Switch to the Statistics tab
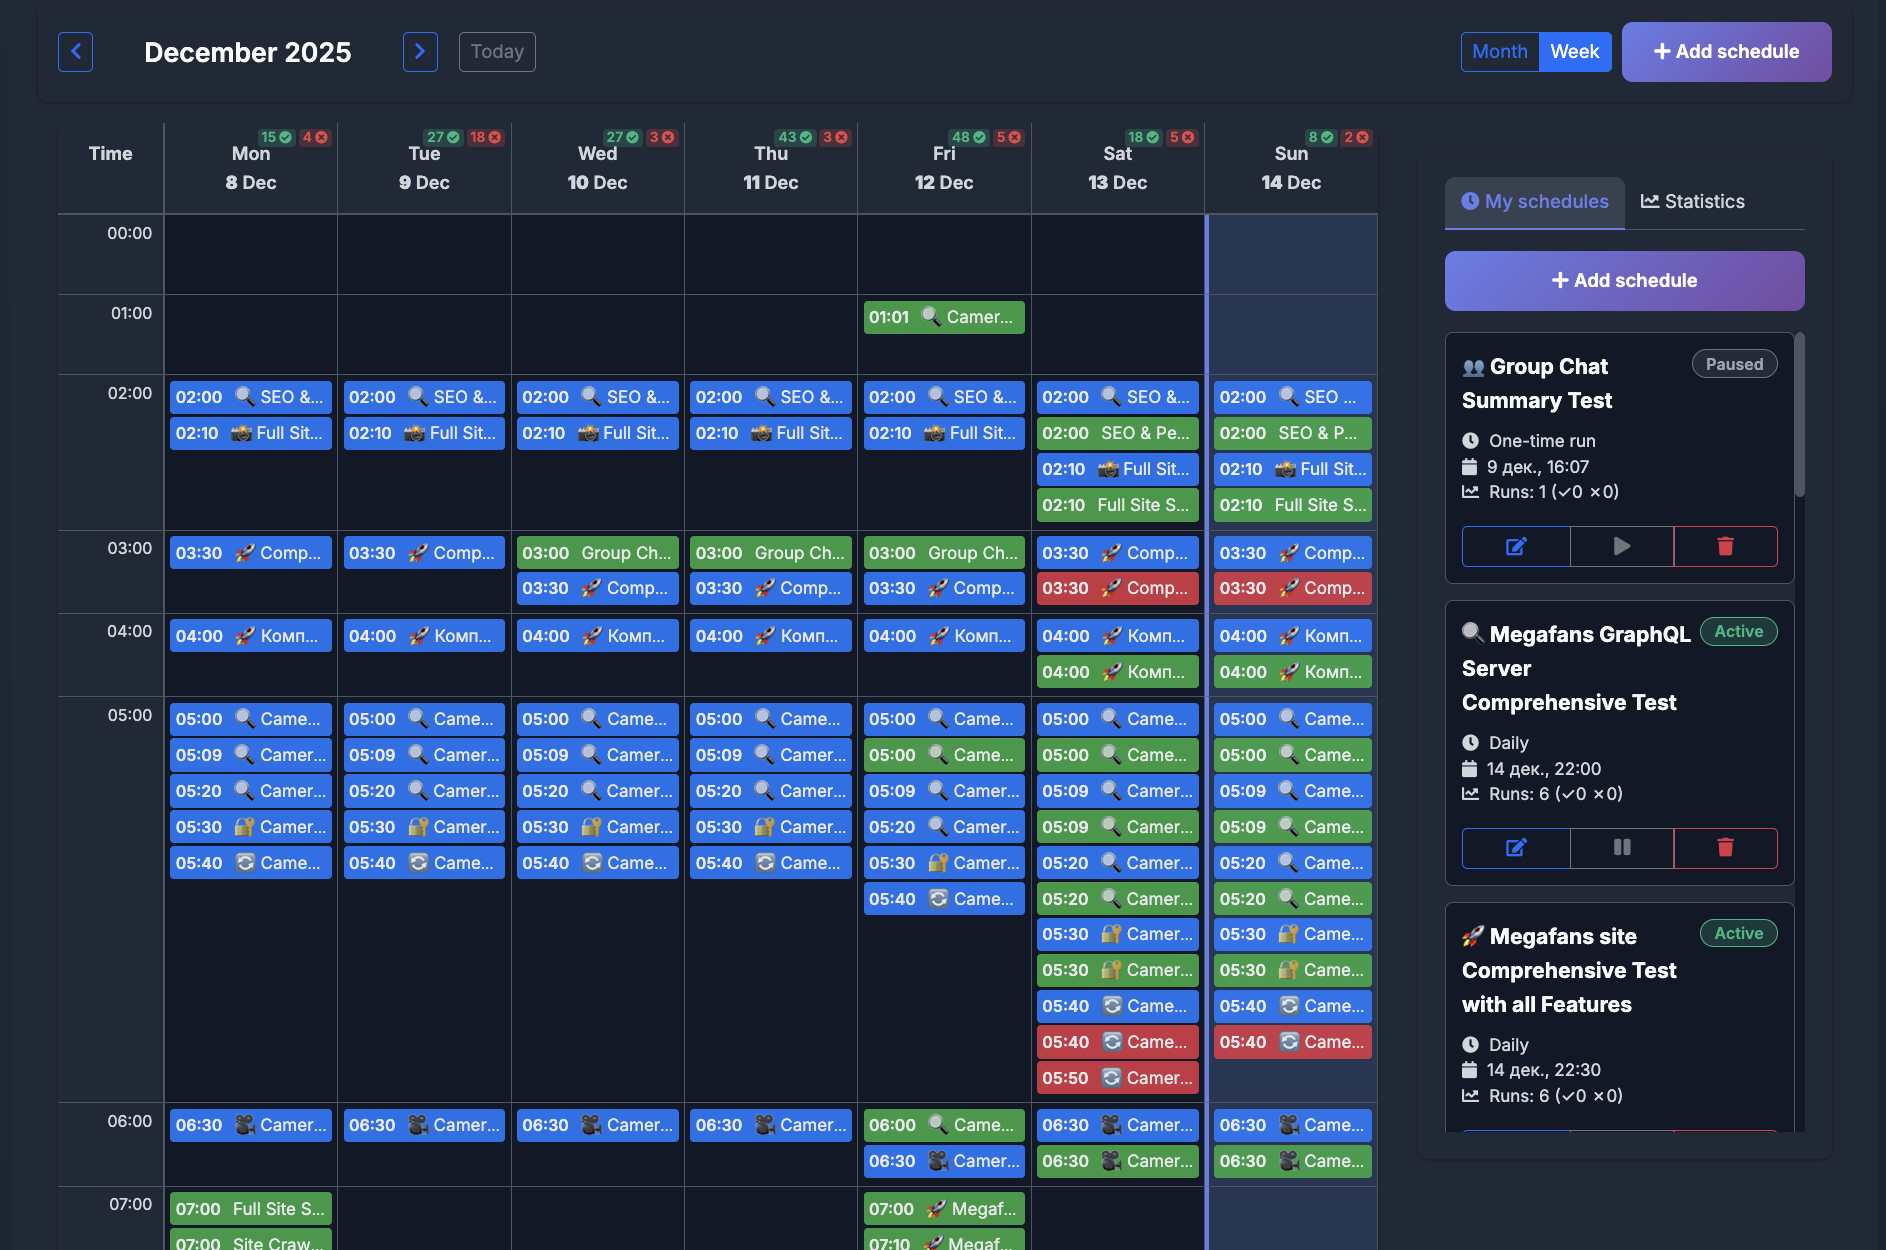The height and width of the screenshot is (1250, 1886). point(1692,201)
